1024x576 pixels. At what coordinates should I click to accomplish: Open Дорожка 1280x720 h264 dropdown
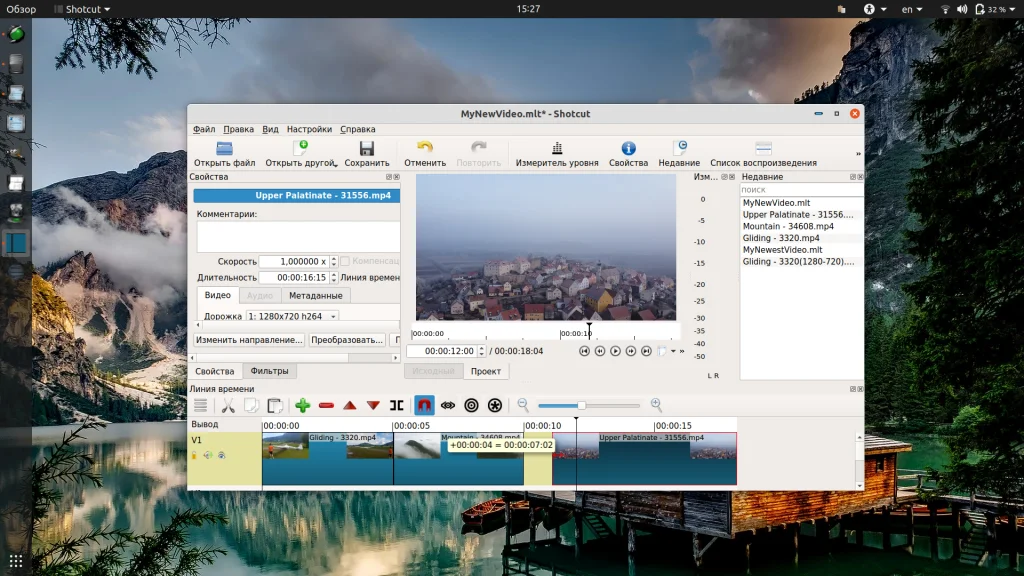pyautogui.click(x=292, y=317)
